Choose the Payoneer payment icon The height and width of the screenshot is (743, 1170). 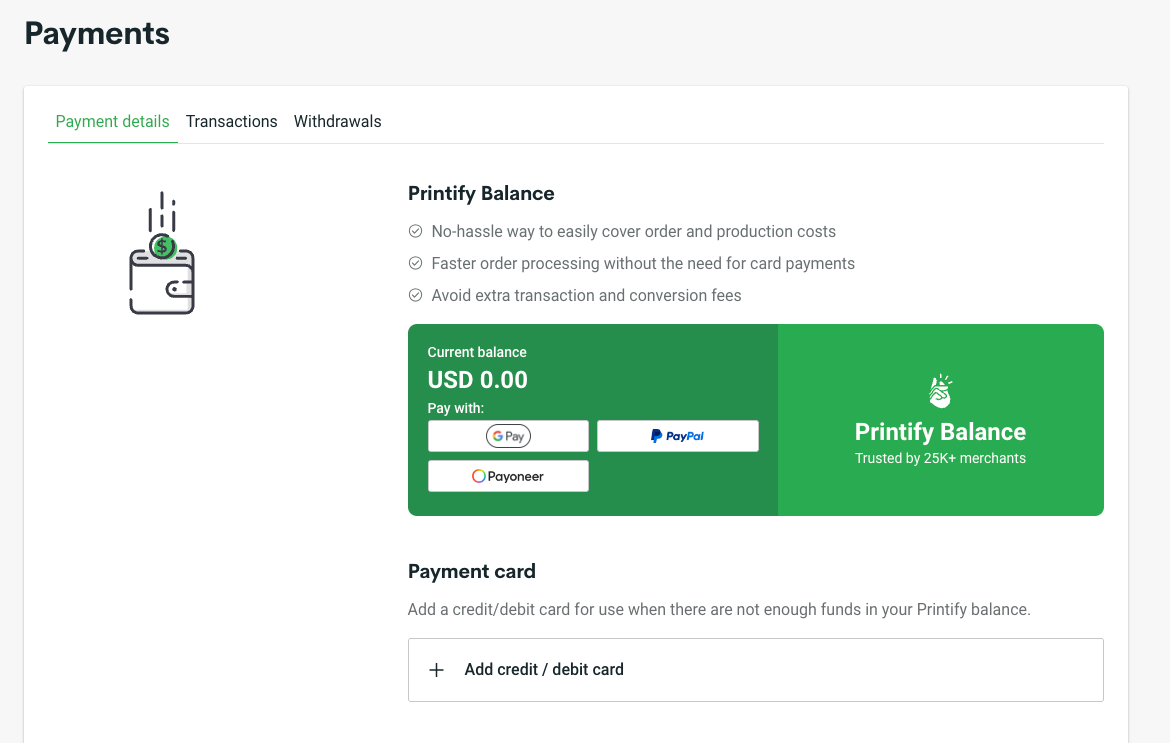[508, 475]
